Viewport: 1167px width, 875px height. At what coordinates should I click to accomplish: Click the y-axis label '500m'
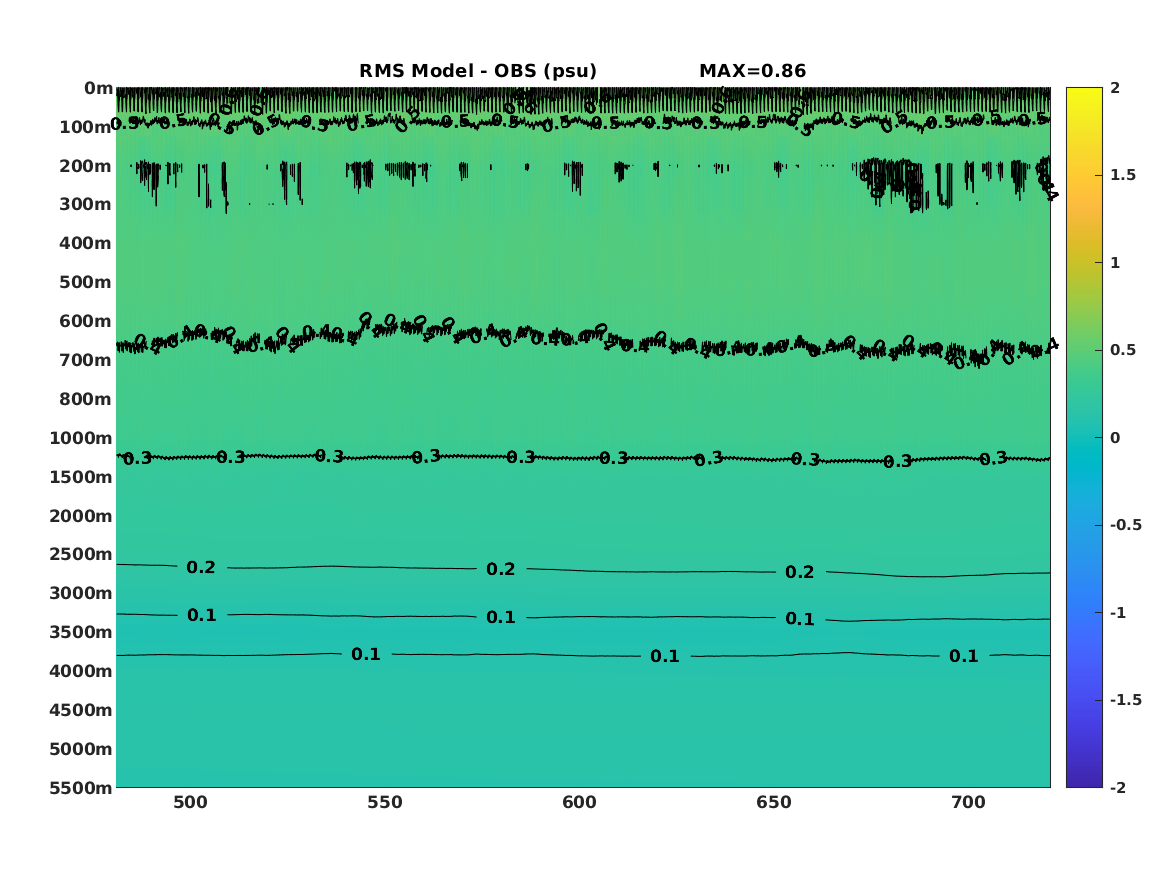pos(86,283)
